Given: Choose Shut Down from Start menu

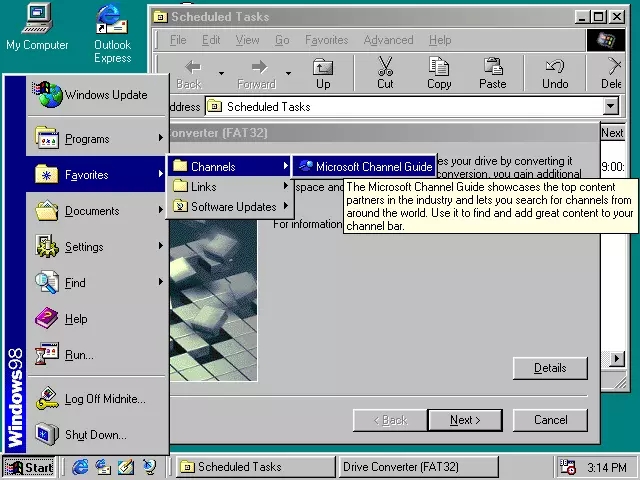Looking at the screenshot, I should click(95, 435).
